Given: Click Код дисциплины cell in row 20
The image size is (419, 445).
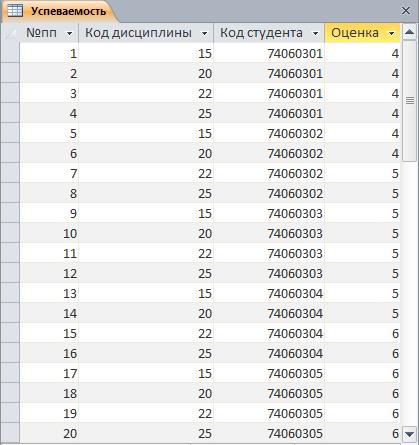Looking at the screenshot, I should click(146, 433).
